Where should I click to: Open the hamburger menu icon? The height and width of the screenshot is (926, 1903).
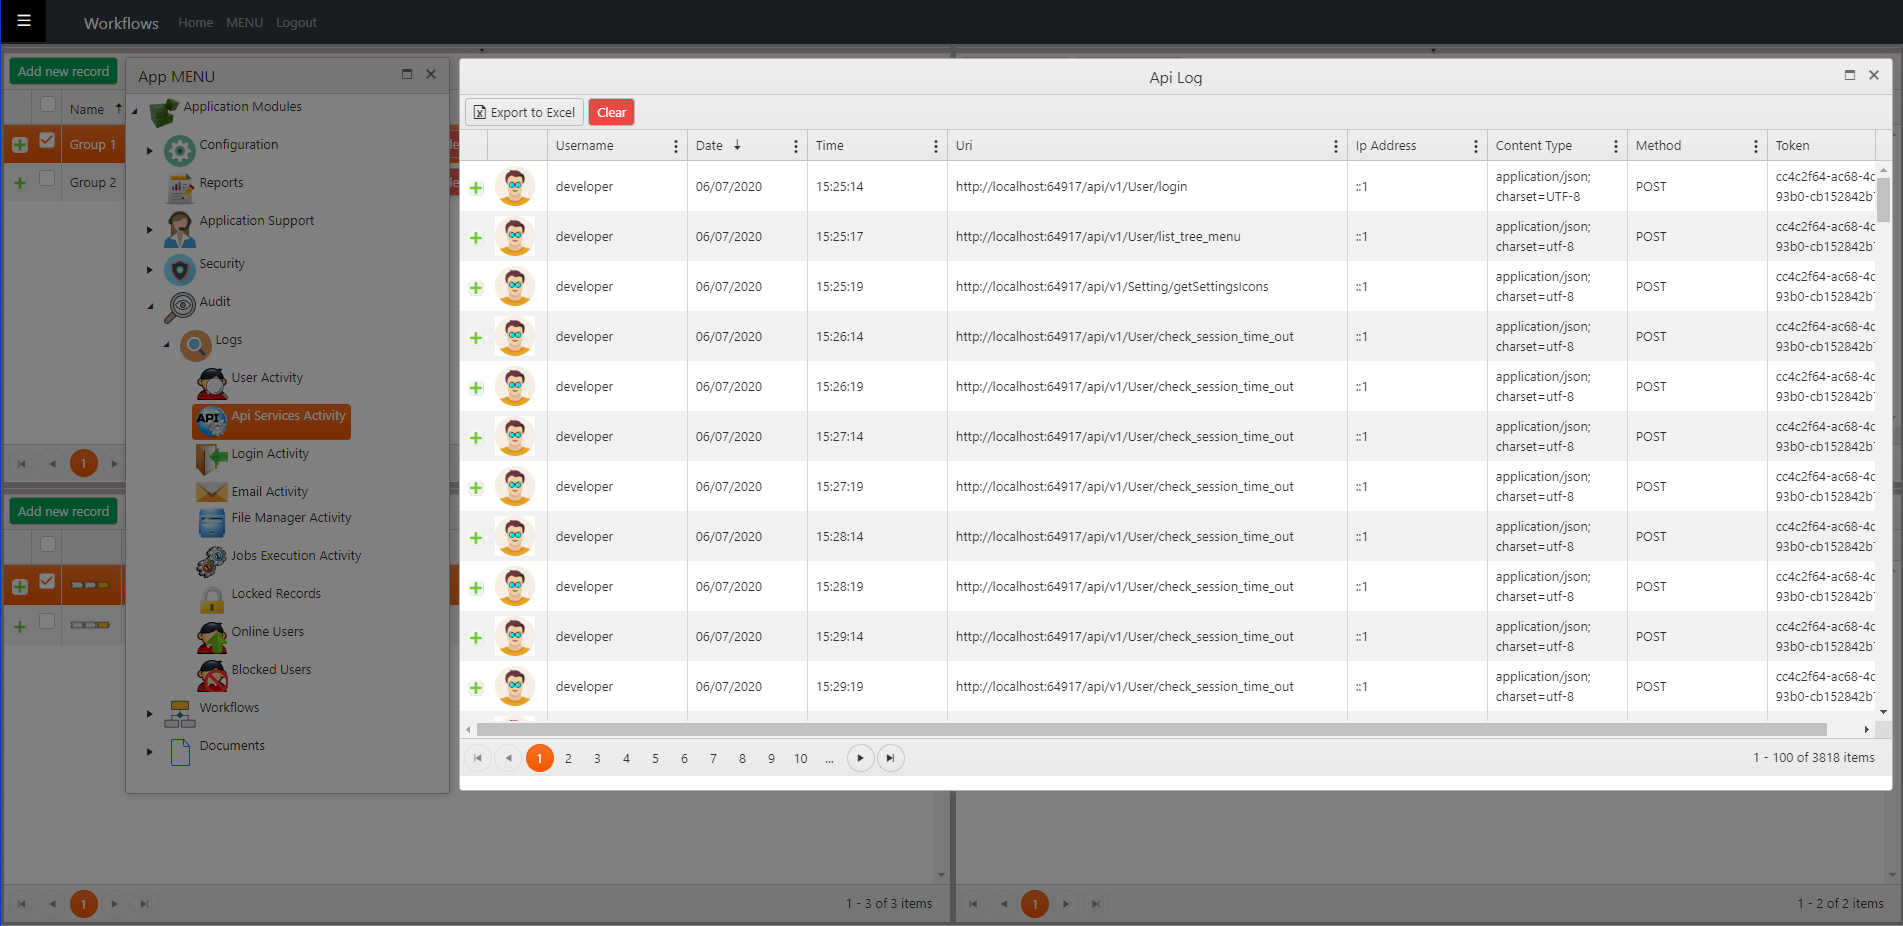point(24,20)
